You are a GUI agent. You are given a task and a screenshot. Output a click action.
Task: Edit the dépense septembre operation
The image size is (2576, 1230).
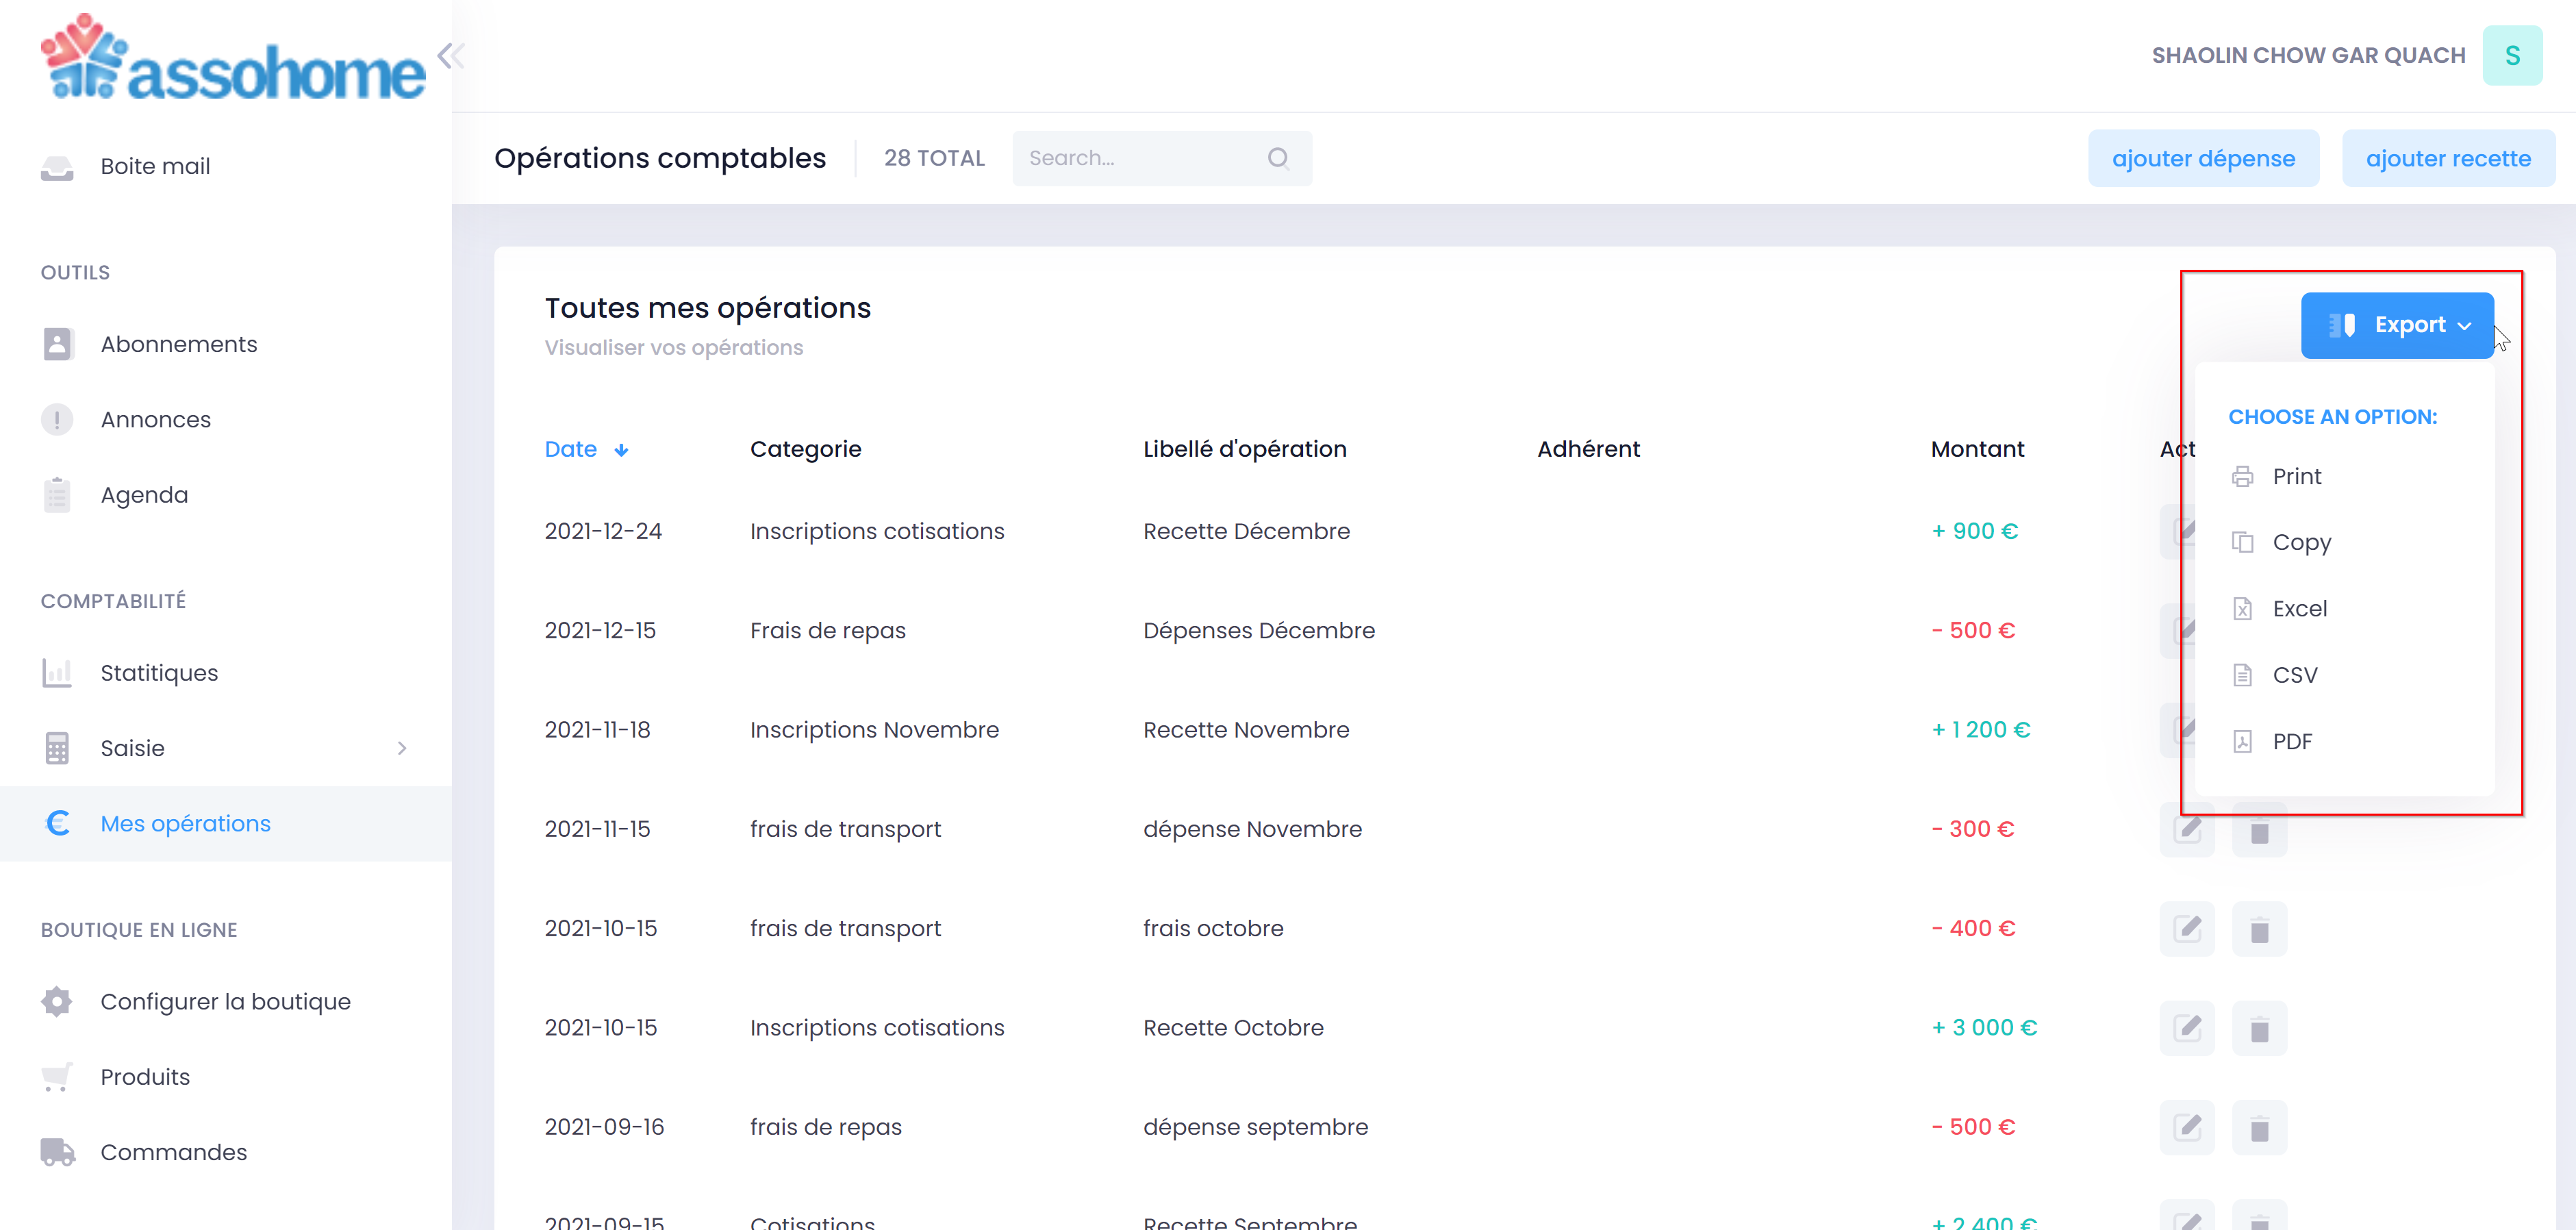point(2187,1127)
